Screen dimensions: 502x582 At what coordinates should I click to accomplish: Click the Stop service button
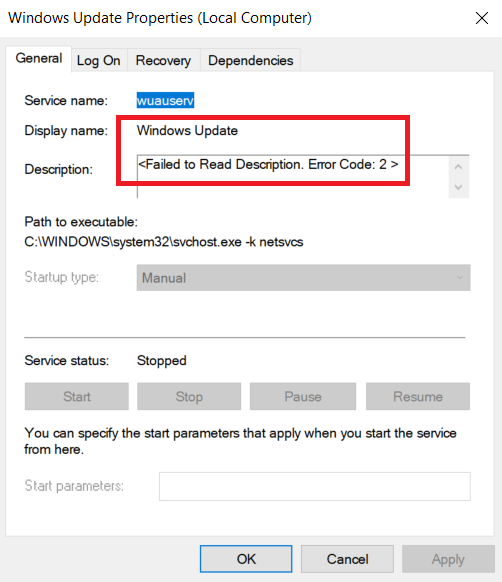(189, 396)
